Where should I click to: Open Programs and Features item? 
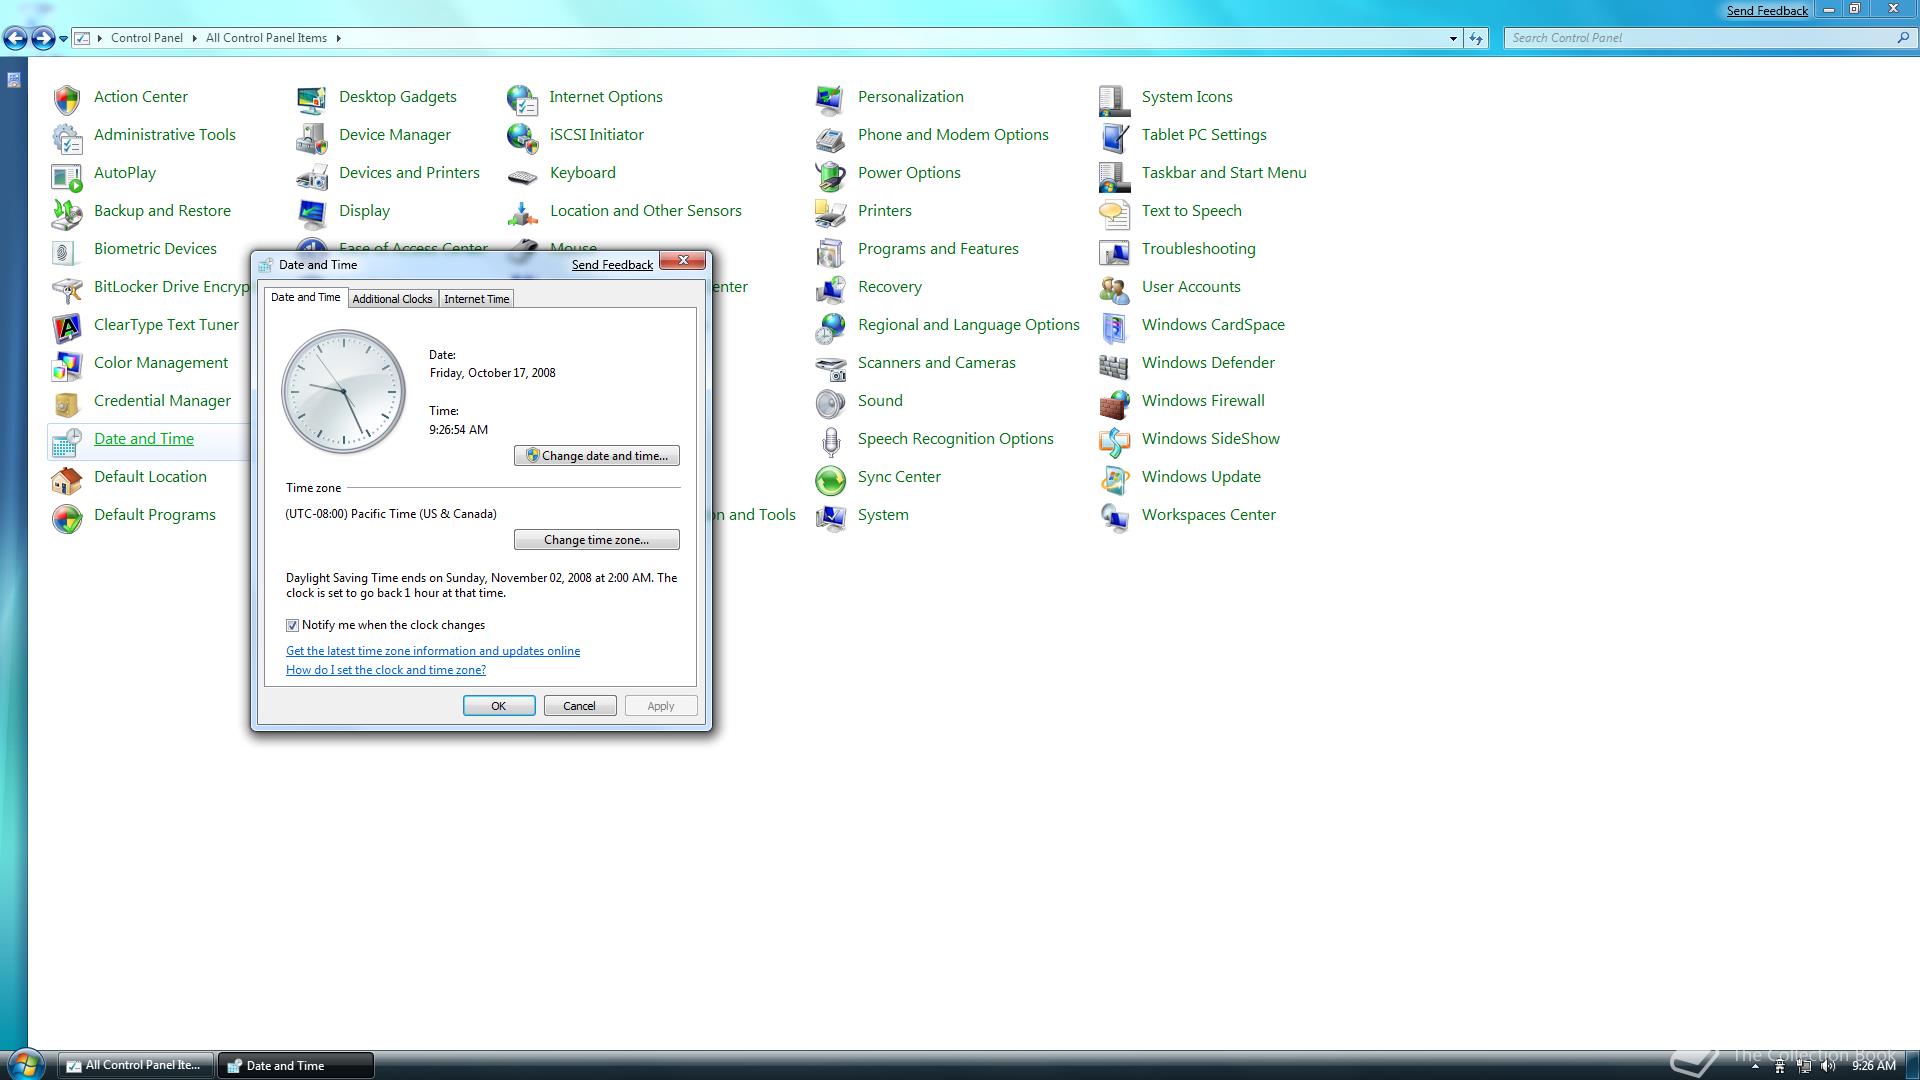click(938, 249)
